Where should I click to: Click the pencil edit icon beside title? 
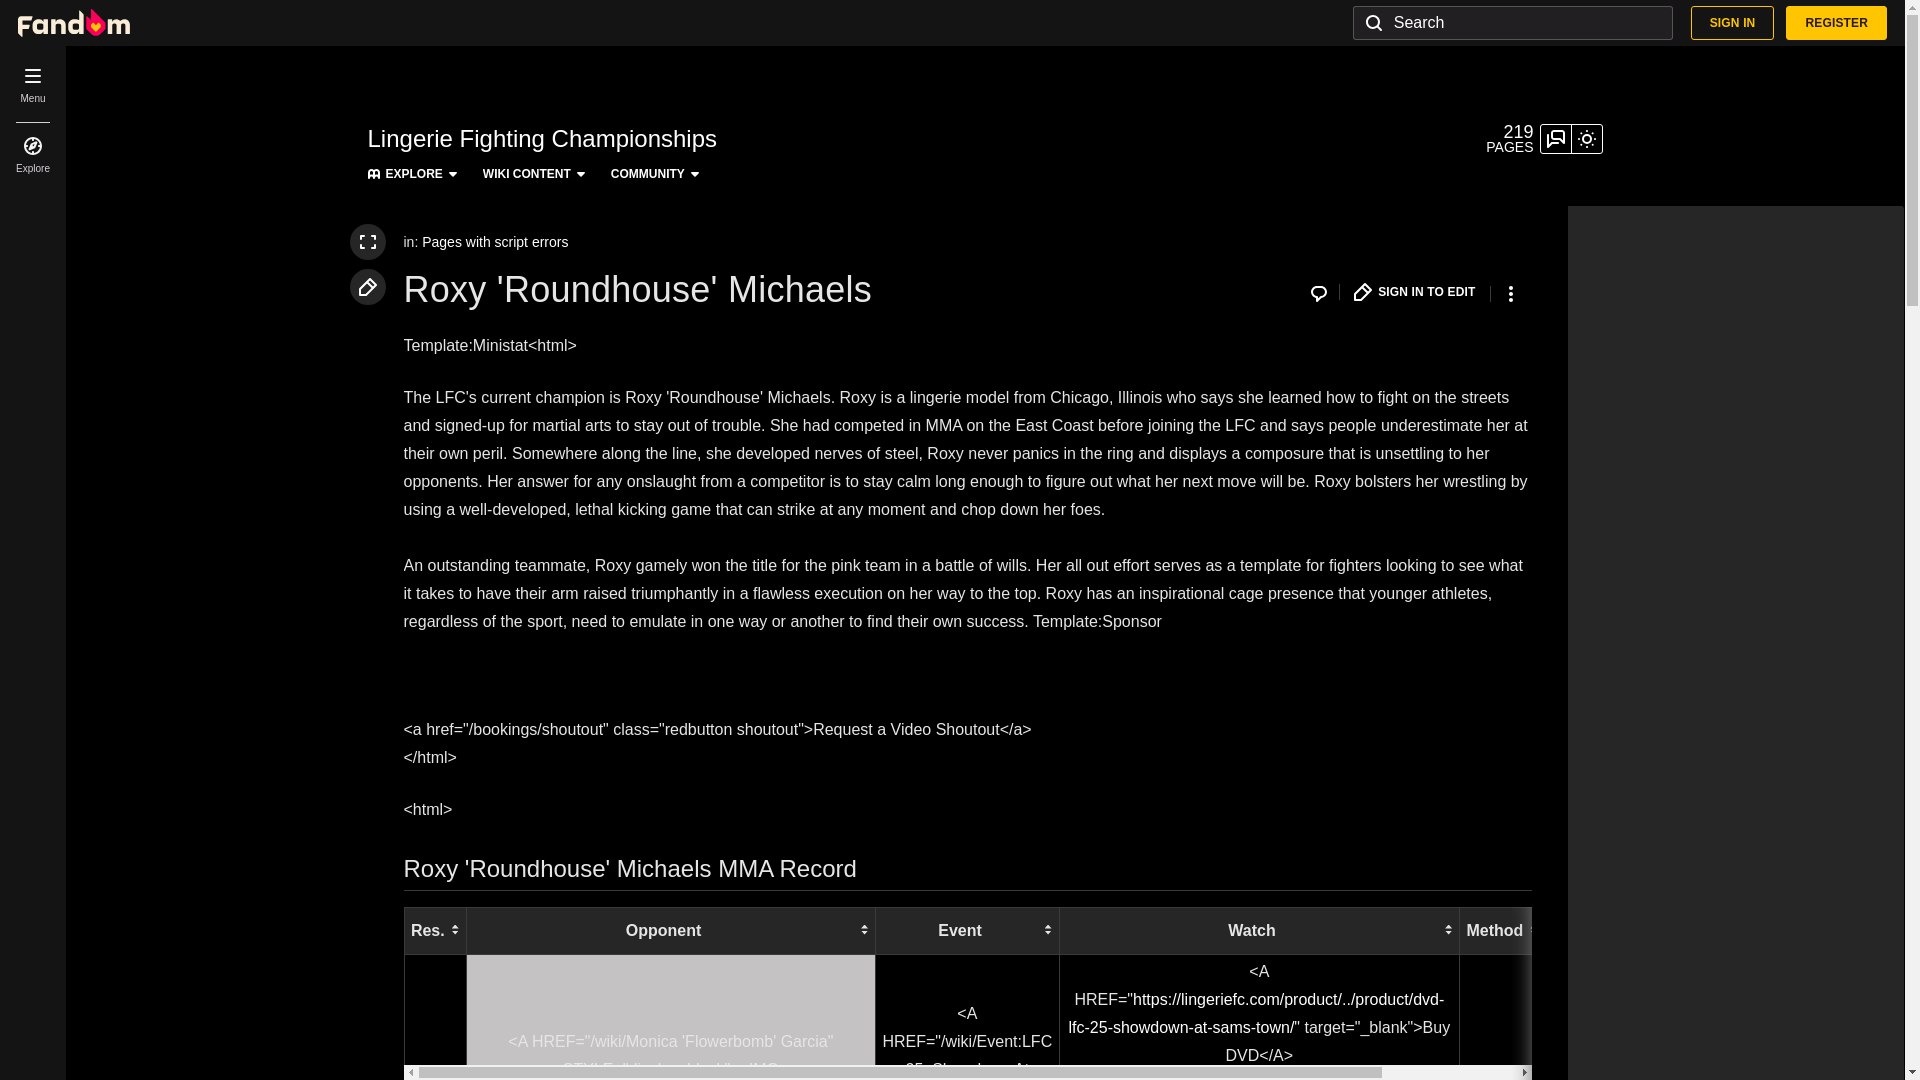pos(368,287)
